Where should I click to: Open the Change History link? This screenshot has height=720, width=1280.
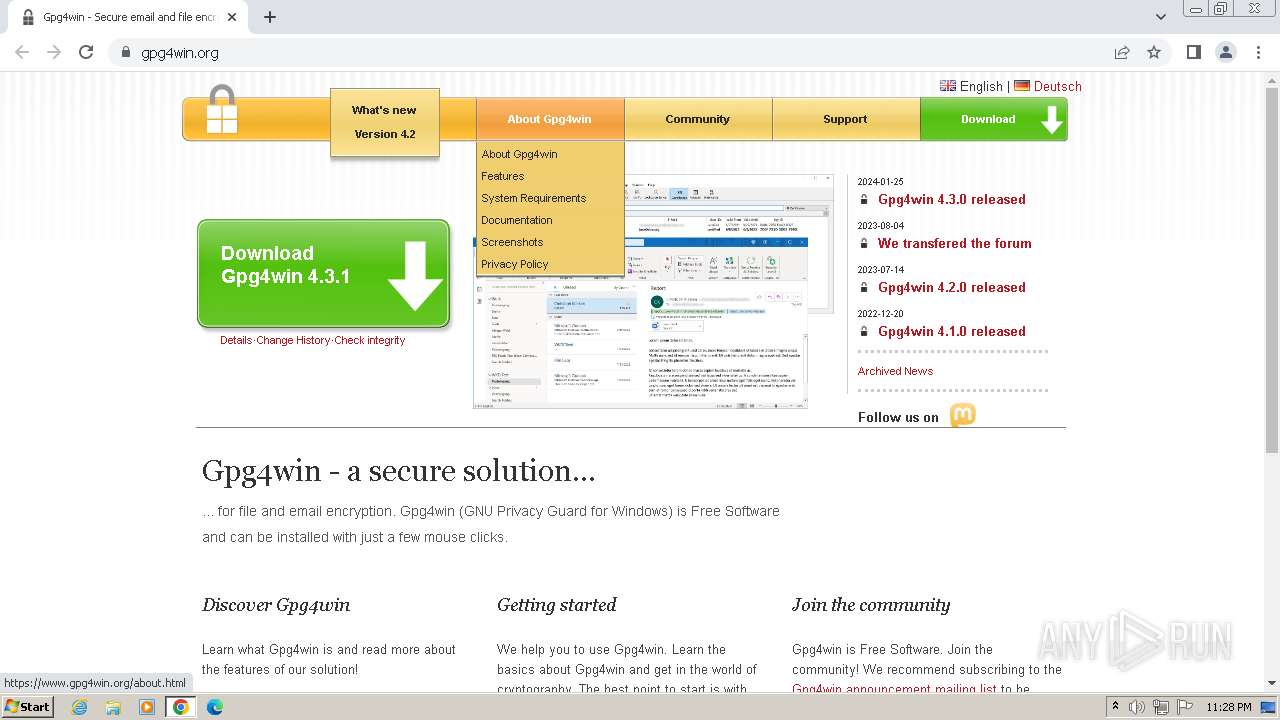(293, 340)
